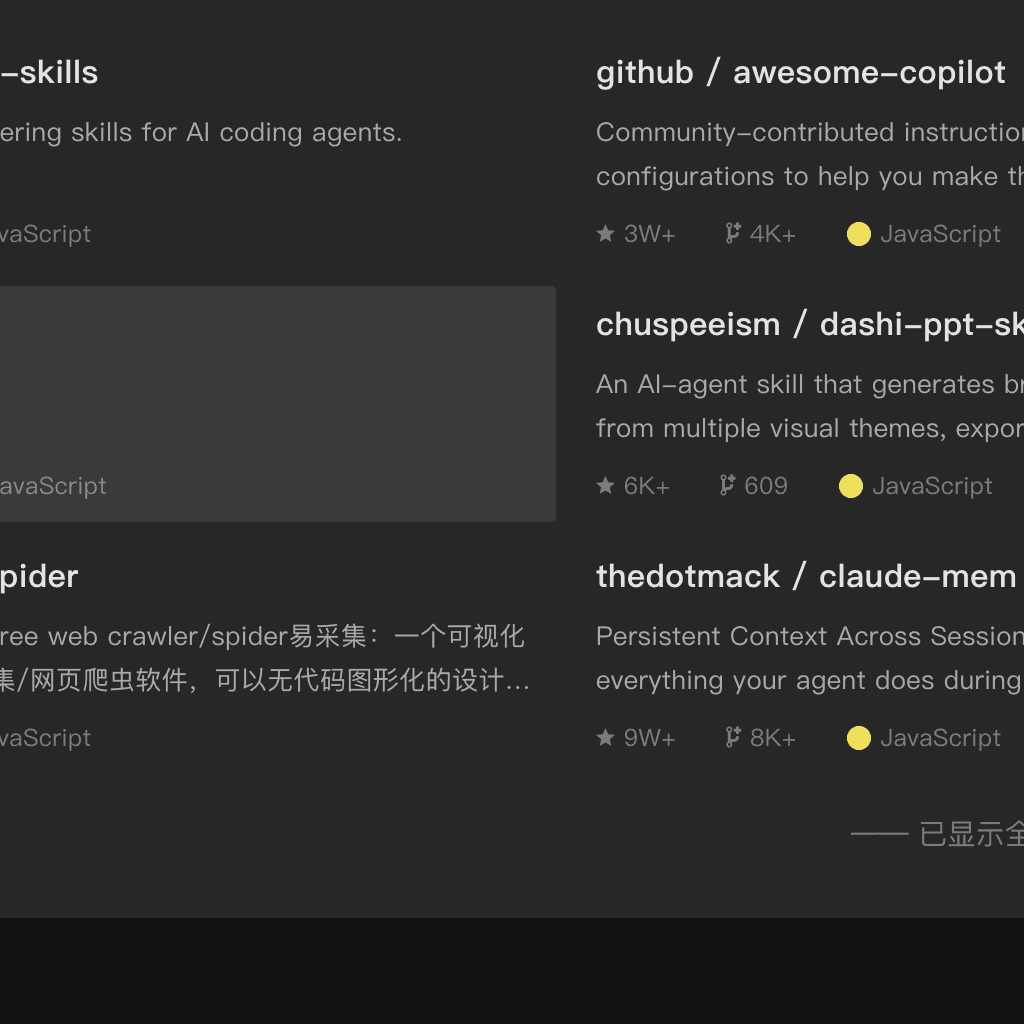
Task: Click the Community-contributed instructions description text
Action: pyautogui.click(x=810, y=154)
